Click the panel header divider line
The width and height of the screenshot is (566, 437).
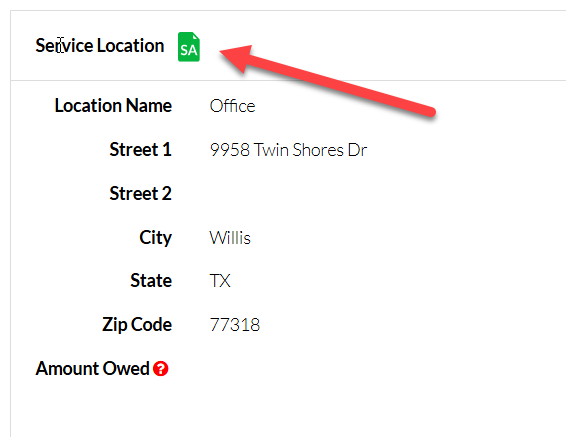pos(288,80)
